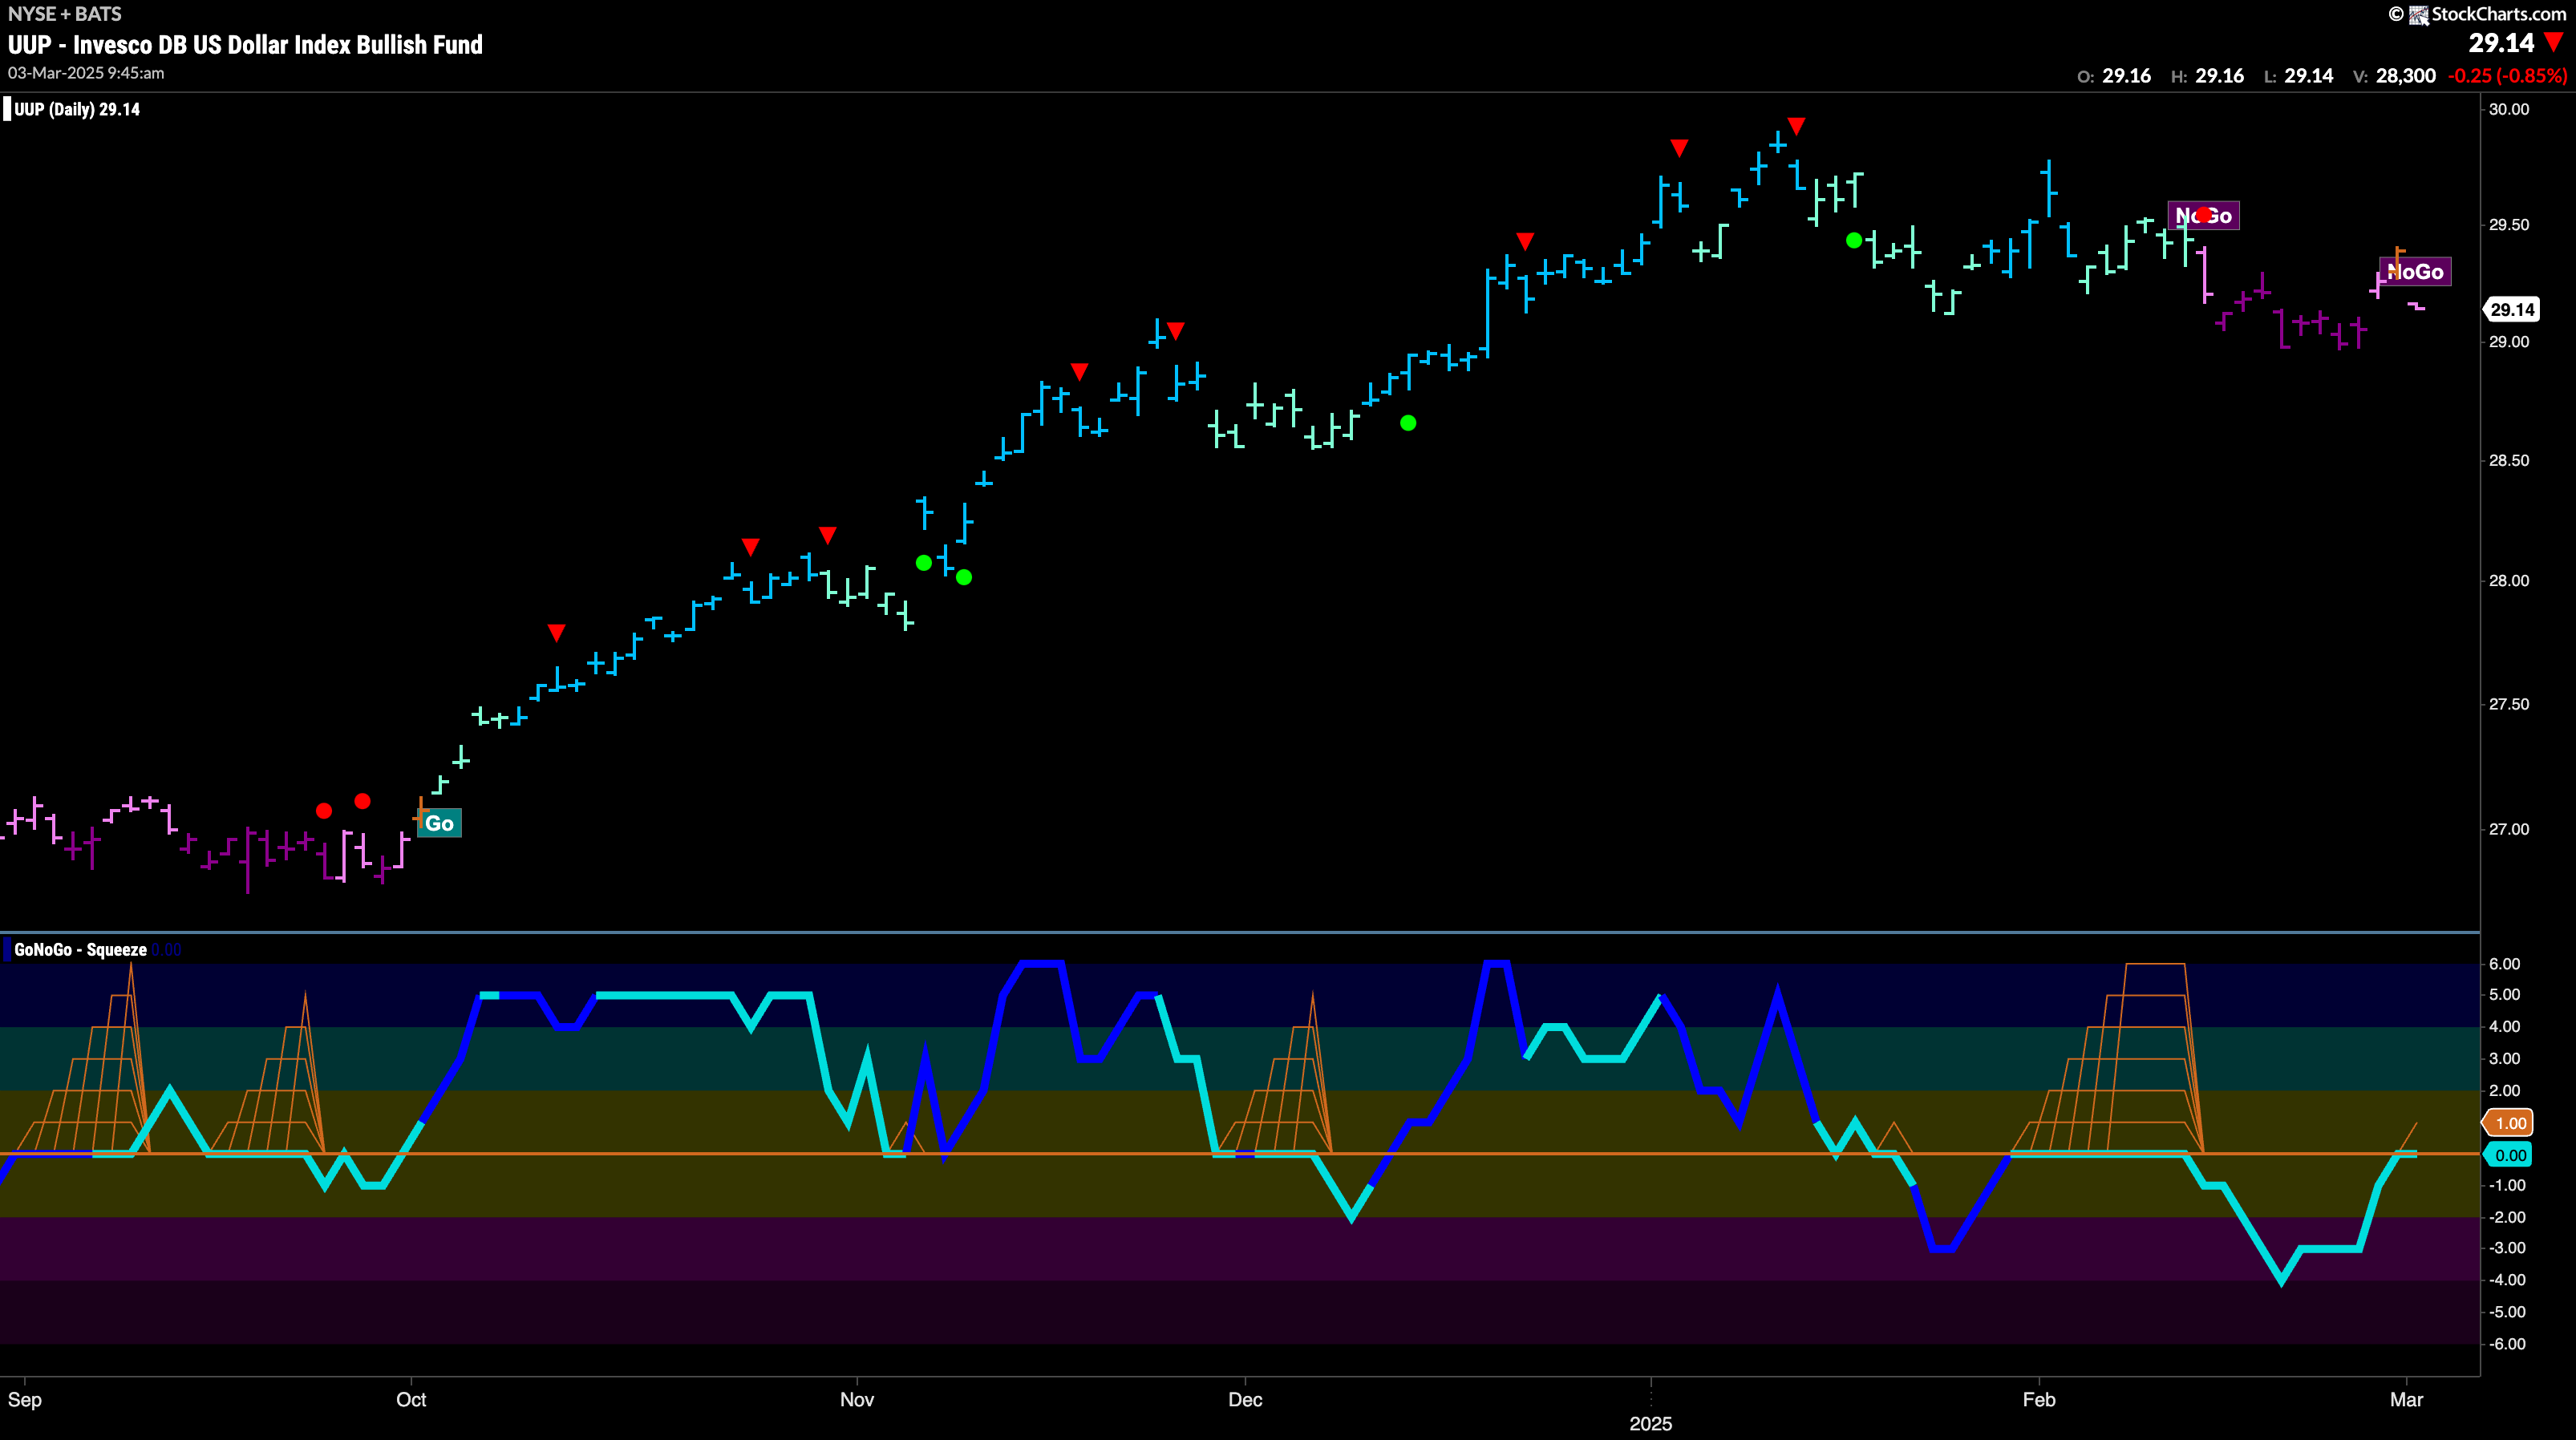Click the Oct label on the date axis
Image resolution: width=2576 pixels, height=1440 pixels.
(411, 1399)
